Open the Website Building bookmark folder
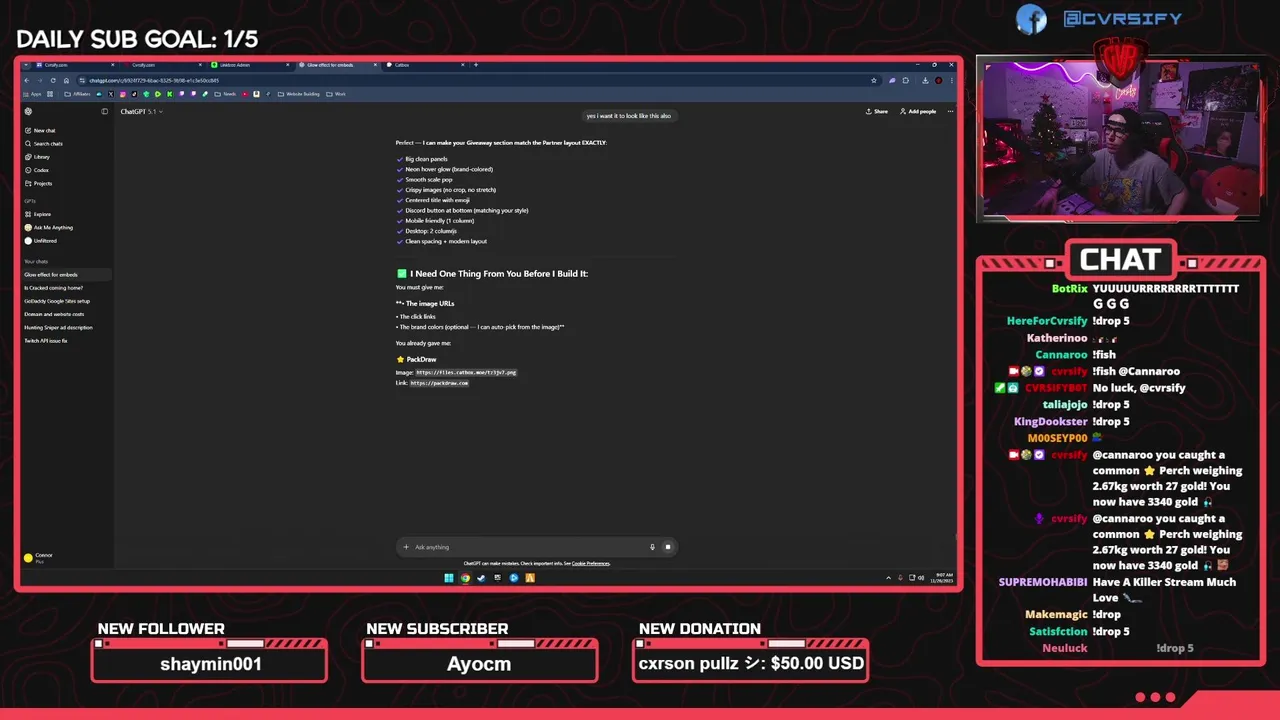Viewport: 1280px width, 720px height. (x=299, y=94)
